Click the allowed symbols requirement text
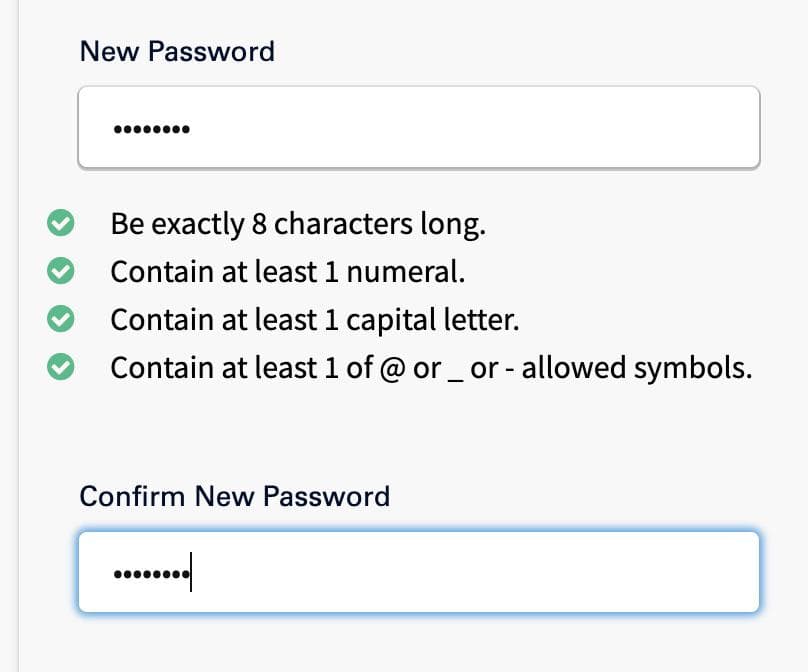The image size is (808, 672). [431, 368]
